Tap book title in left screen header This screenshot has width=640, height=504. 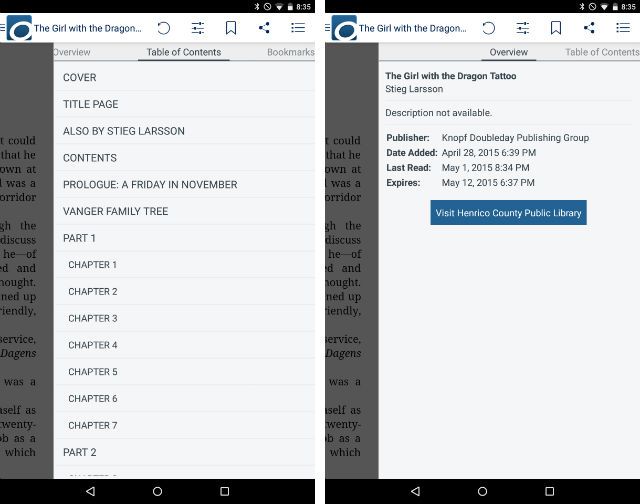coord(88,28)
